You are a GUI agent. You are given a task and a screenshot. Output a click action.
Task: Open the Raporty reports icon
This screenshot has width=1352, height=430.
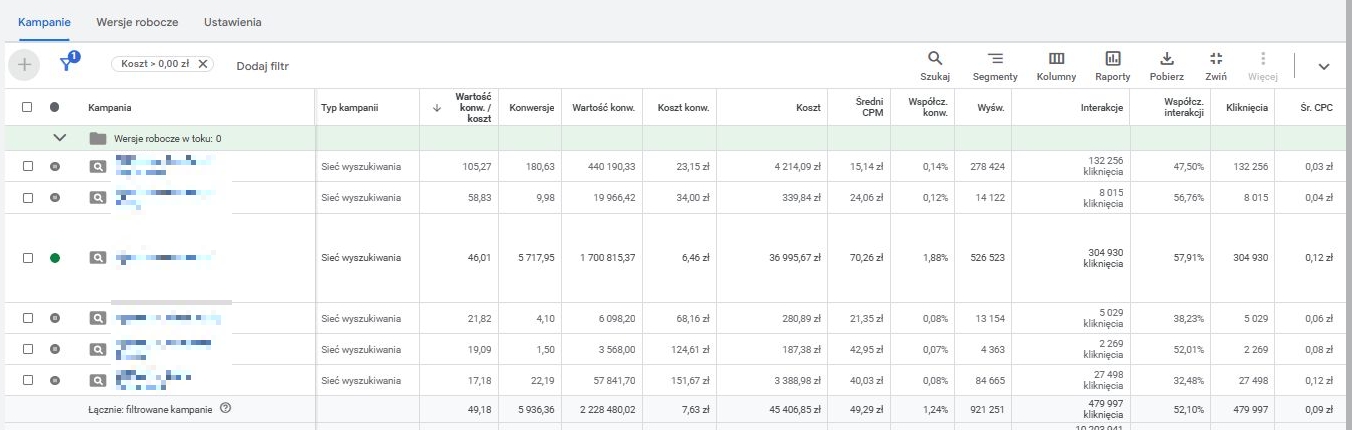(x=1112, y=59)
